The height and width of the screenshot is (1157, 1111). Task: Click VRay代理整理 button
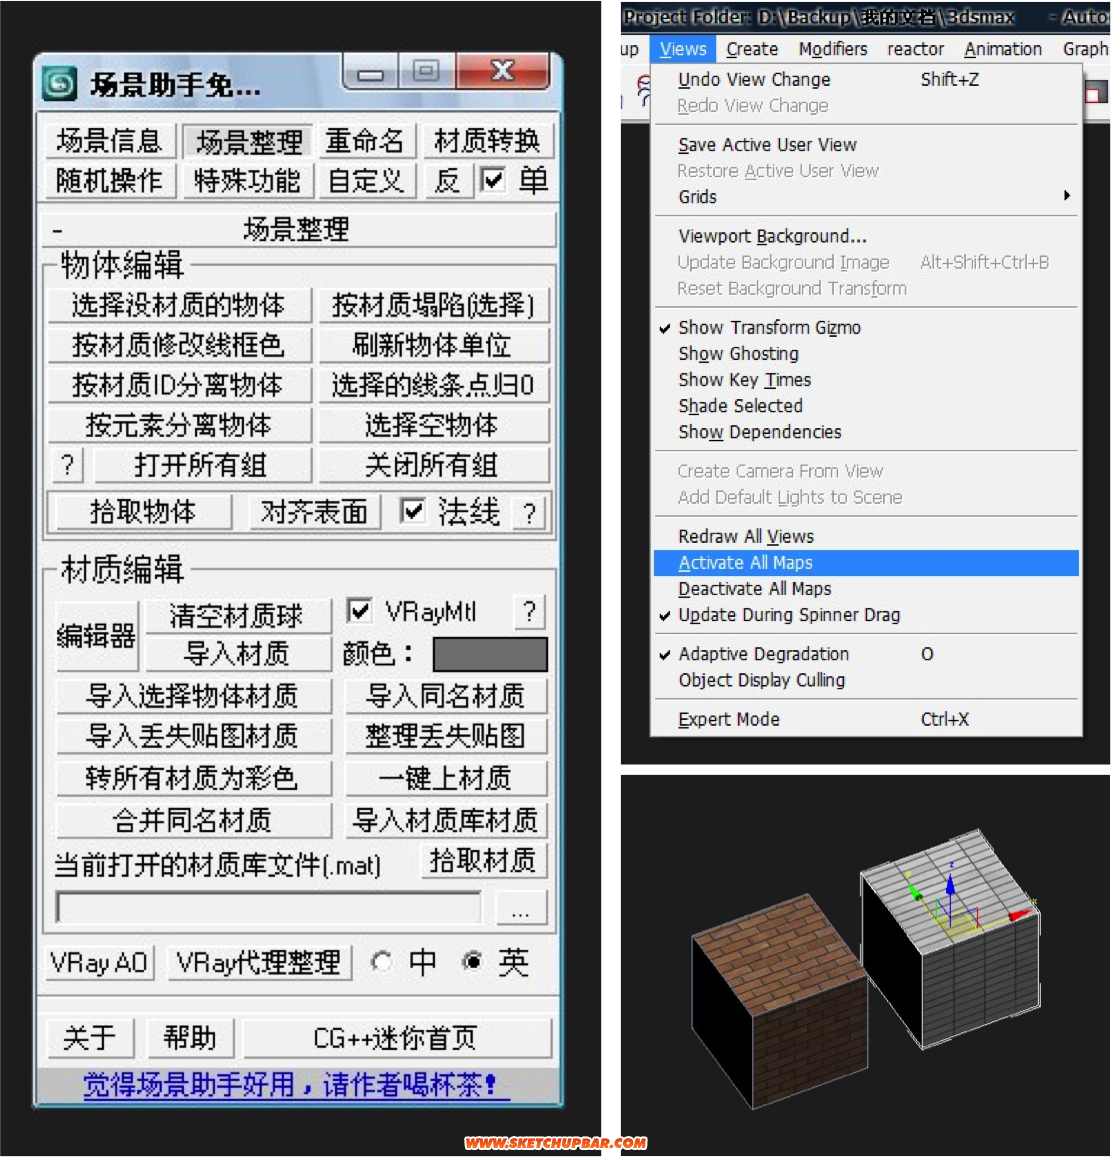point(259,962)
